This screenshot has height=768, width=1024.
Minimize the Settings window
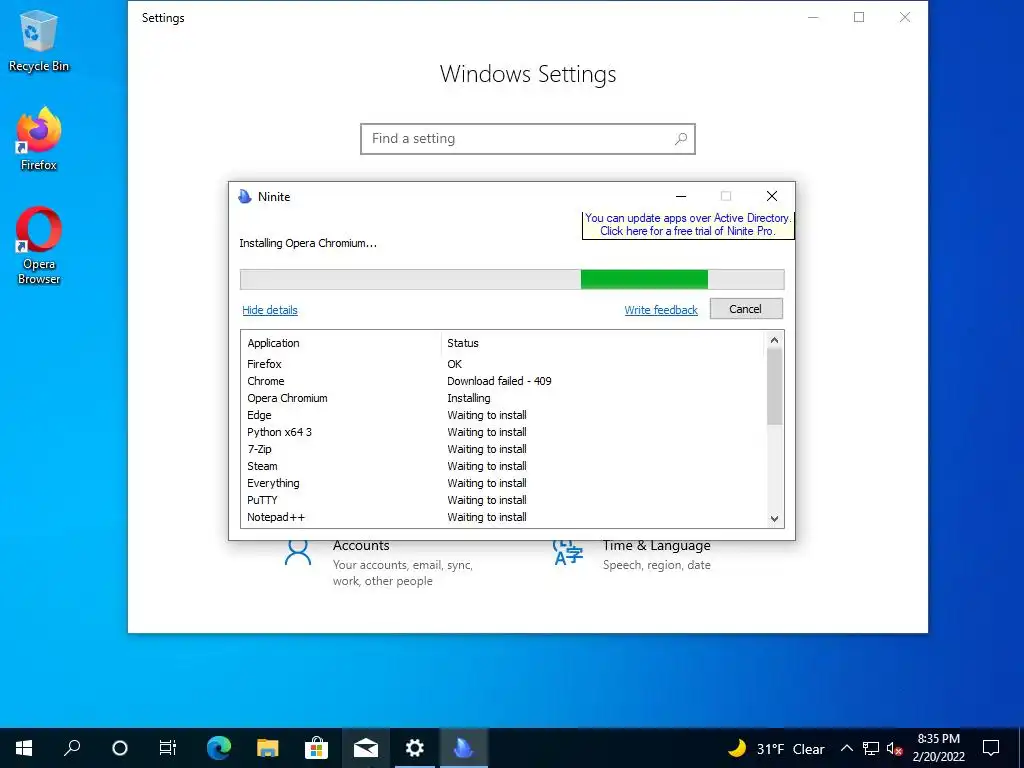(x=813, y=17)
